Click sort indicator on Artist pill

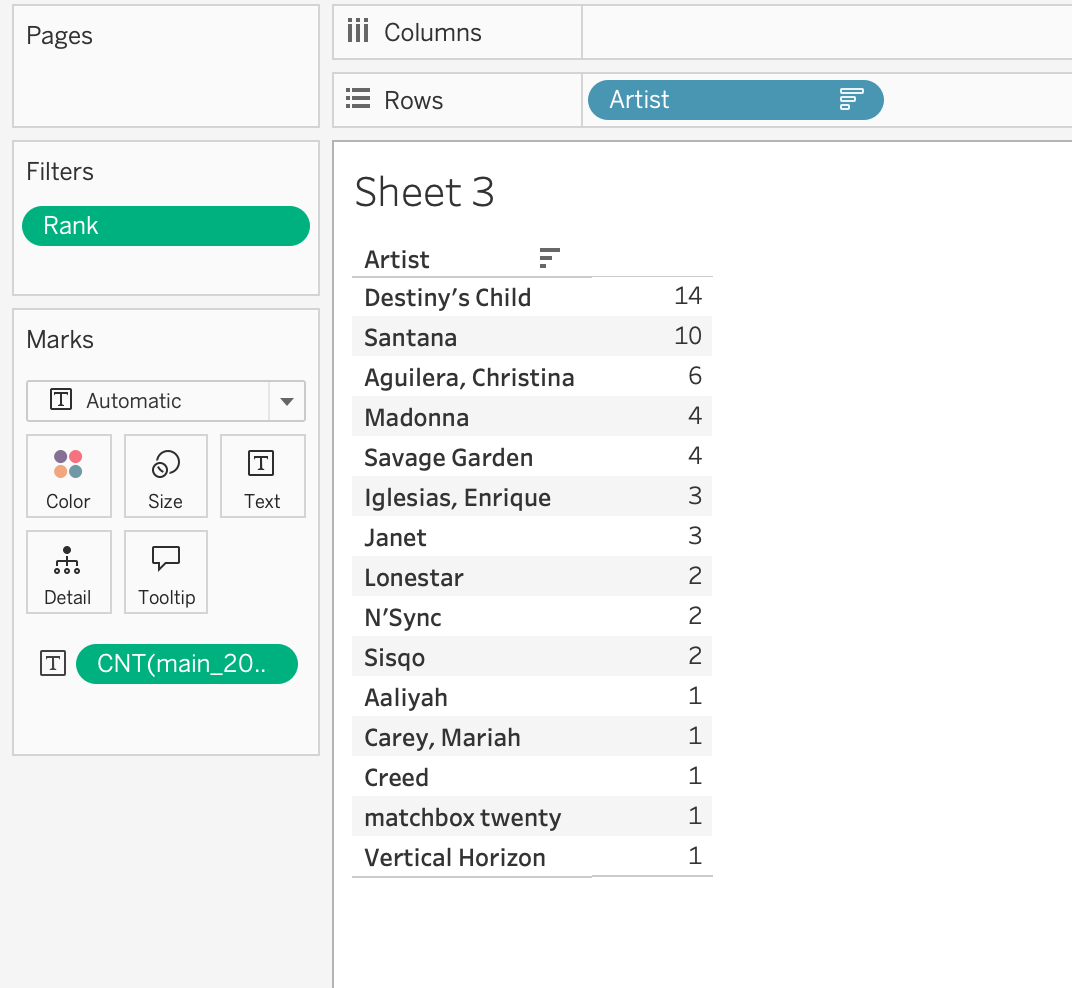[851, 99]
